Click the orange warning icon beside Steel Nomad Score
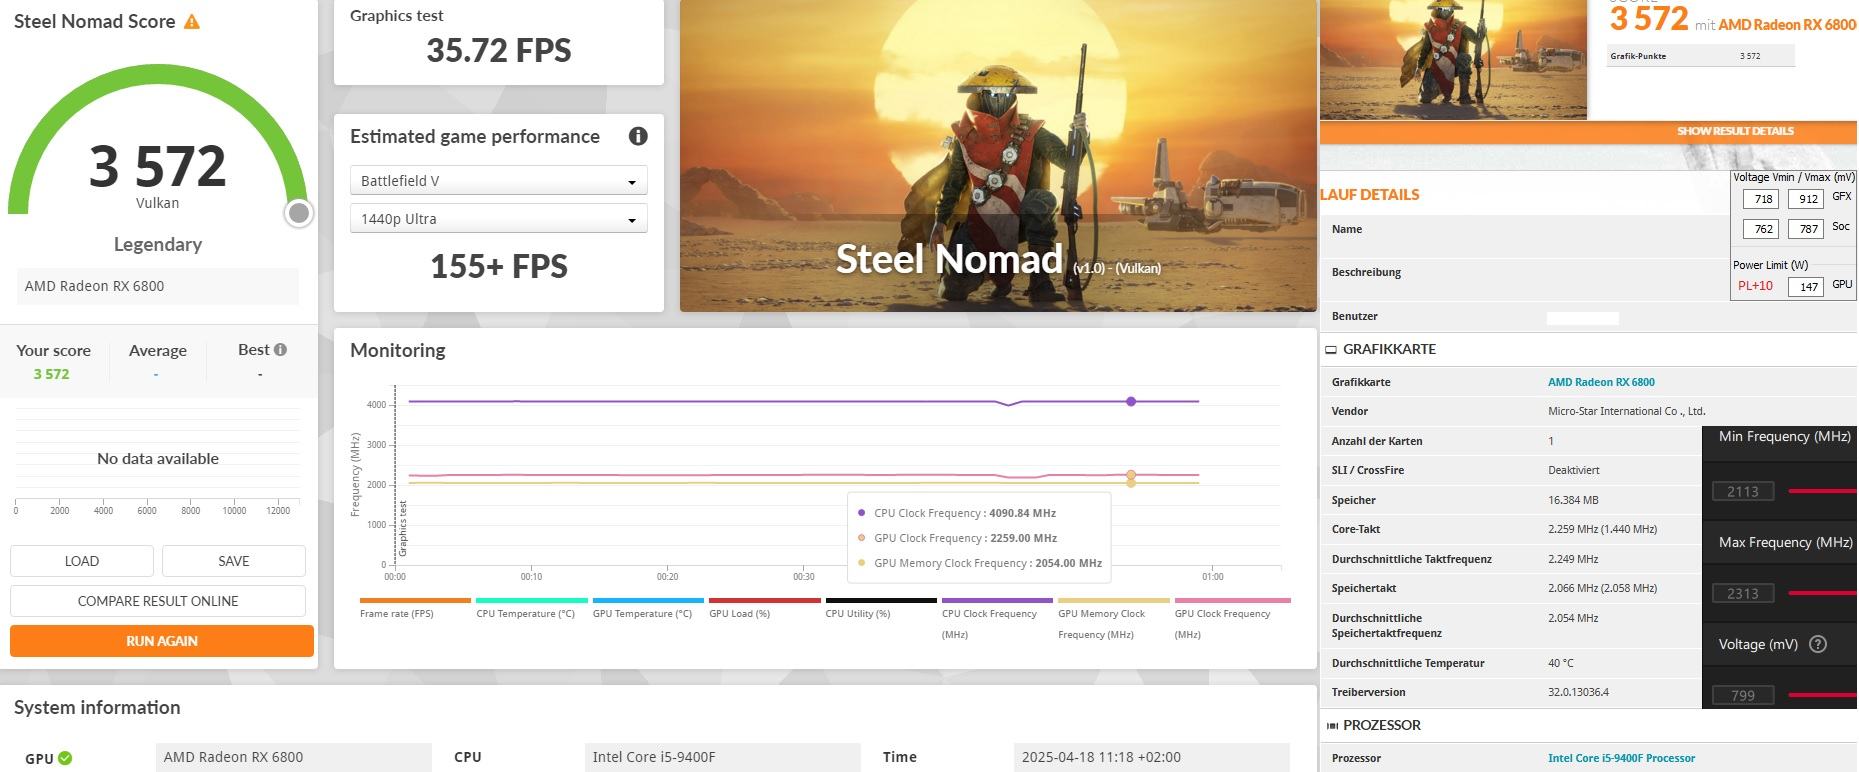Image resolution: width=1859 pixels, height=772 pixels. pyautogui.click(x=192, y=21)
